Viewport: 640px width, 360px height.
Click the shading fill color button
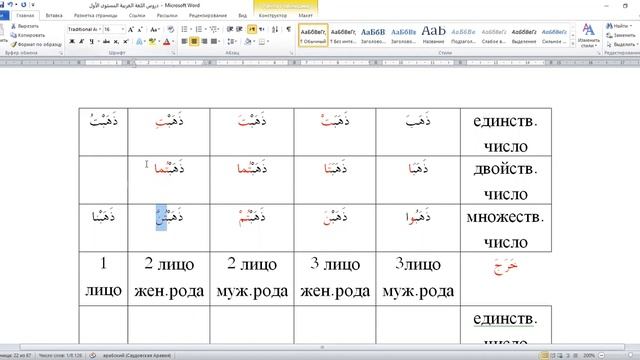249,41
